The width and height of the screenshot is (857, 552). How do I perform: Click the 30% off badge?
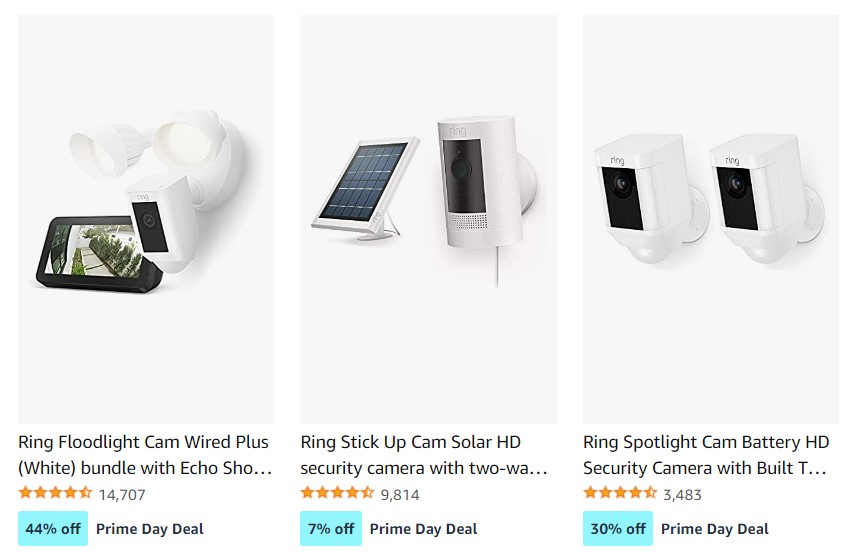[x=618, y=529]
